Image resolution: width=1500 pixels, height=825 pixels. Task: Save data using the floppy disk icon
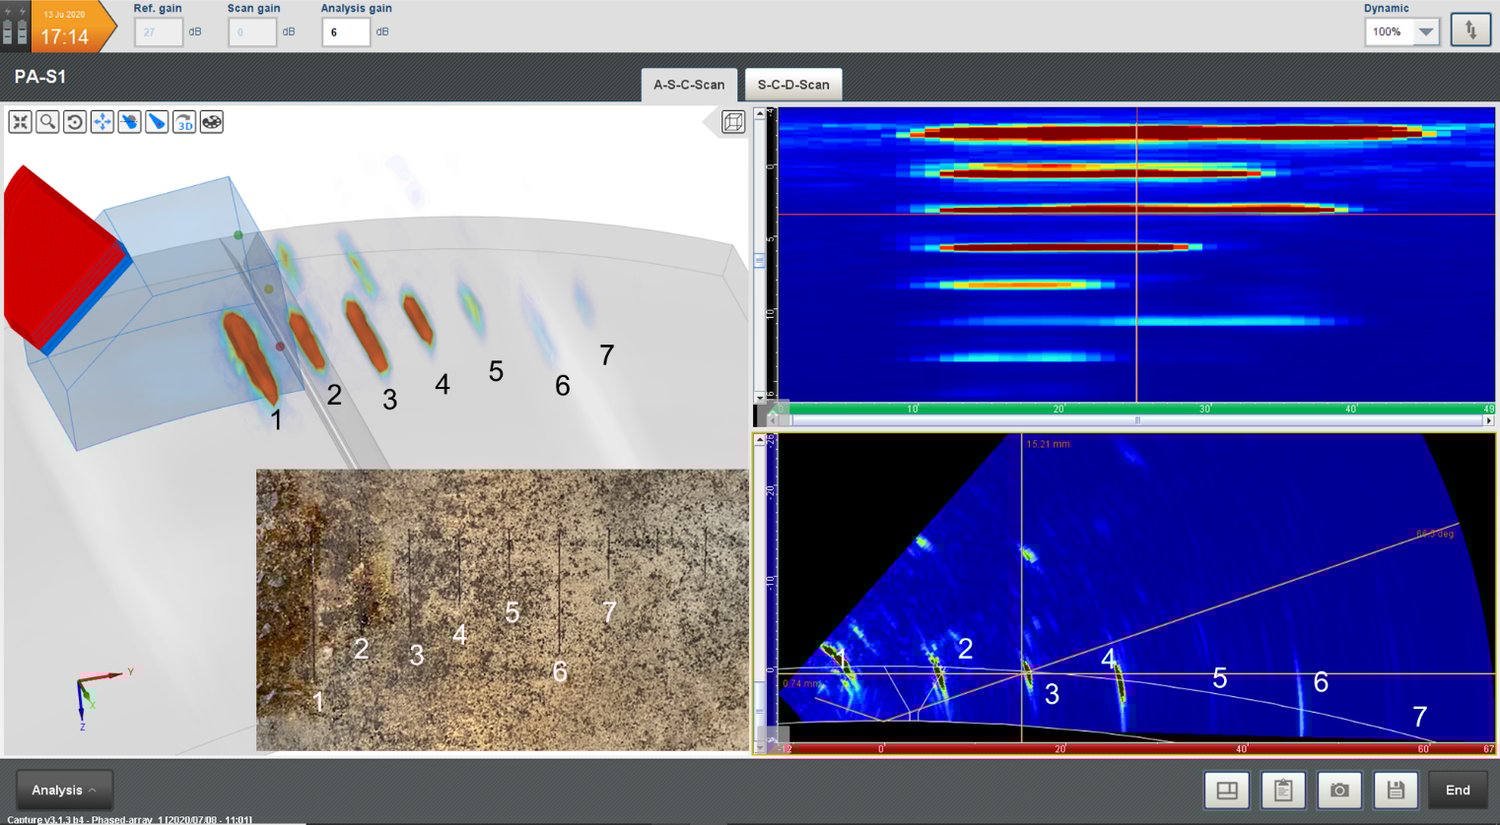click(1396, 790)
